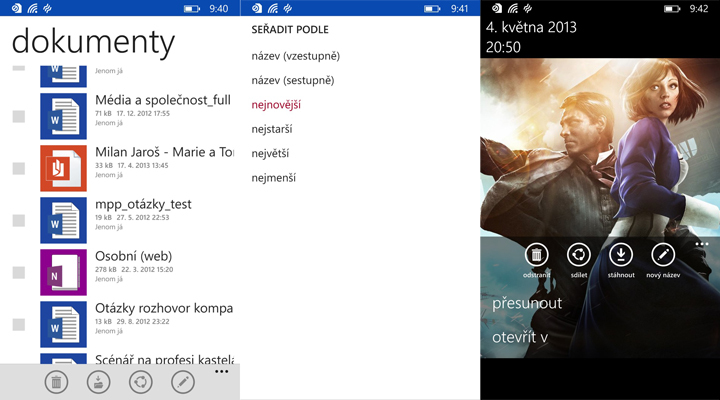The height and width of the screenshot is (400, 720).
Task: Tap přesunout in the photo menu
Action: click(527, 304)
